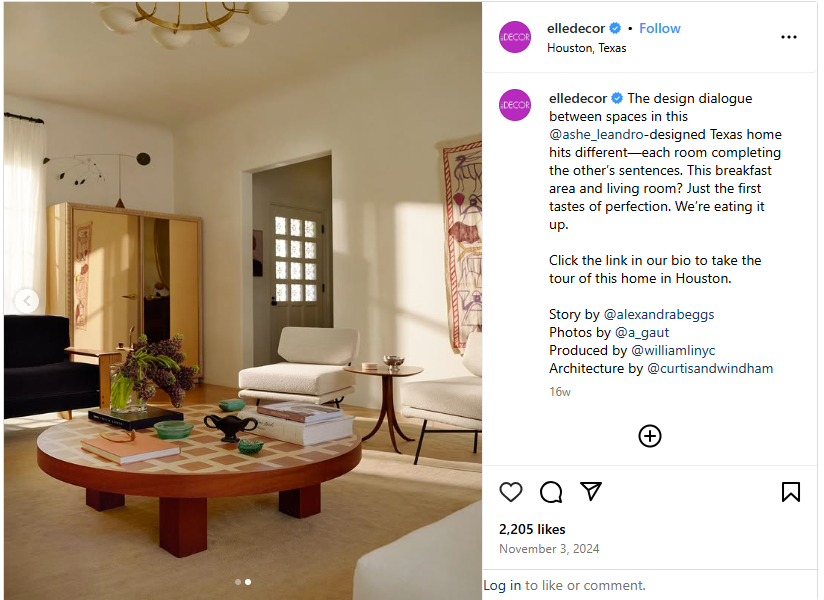Go to previous photo with left arrow
Image resolution: width=824 pixels, height=600 pixels.
tap(27, 302)
